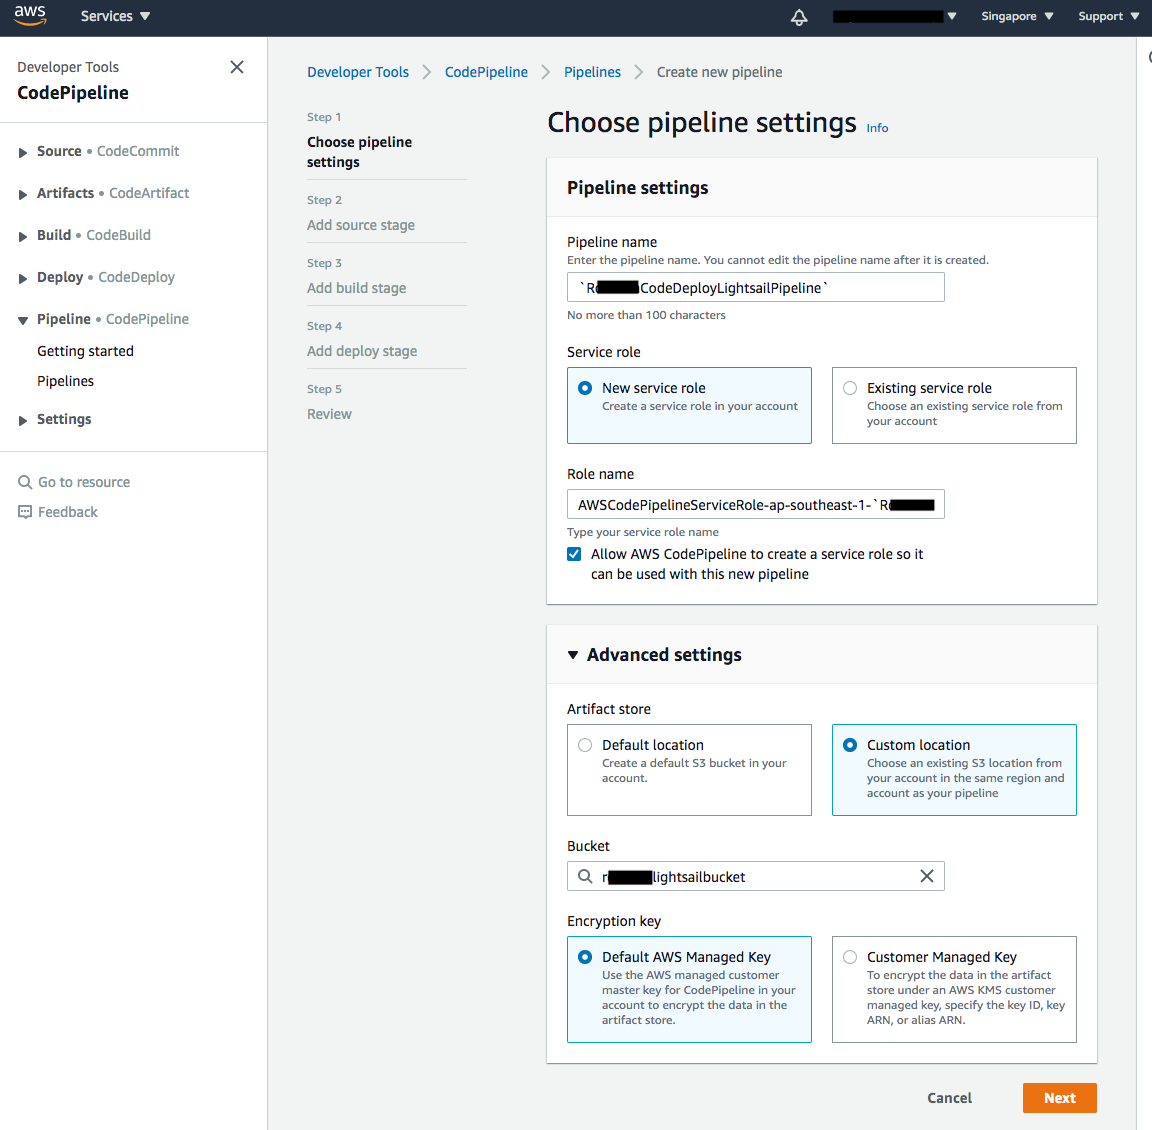The image size is (1152, 1130).
Task: Open the notifications bell icon
Action: [799, 17]
